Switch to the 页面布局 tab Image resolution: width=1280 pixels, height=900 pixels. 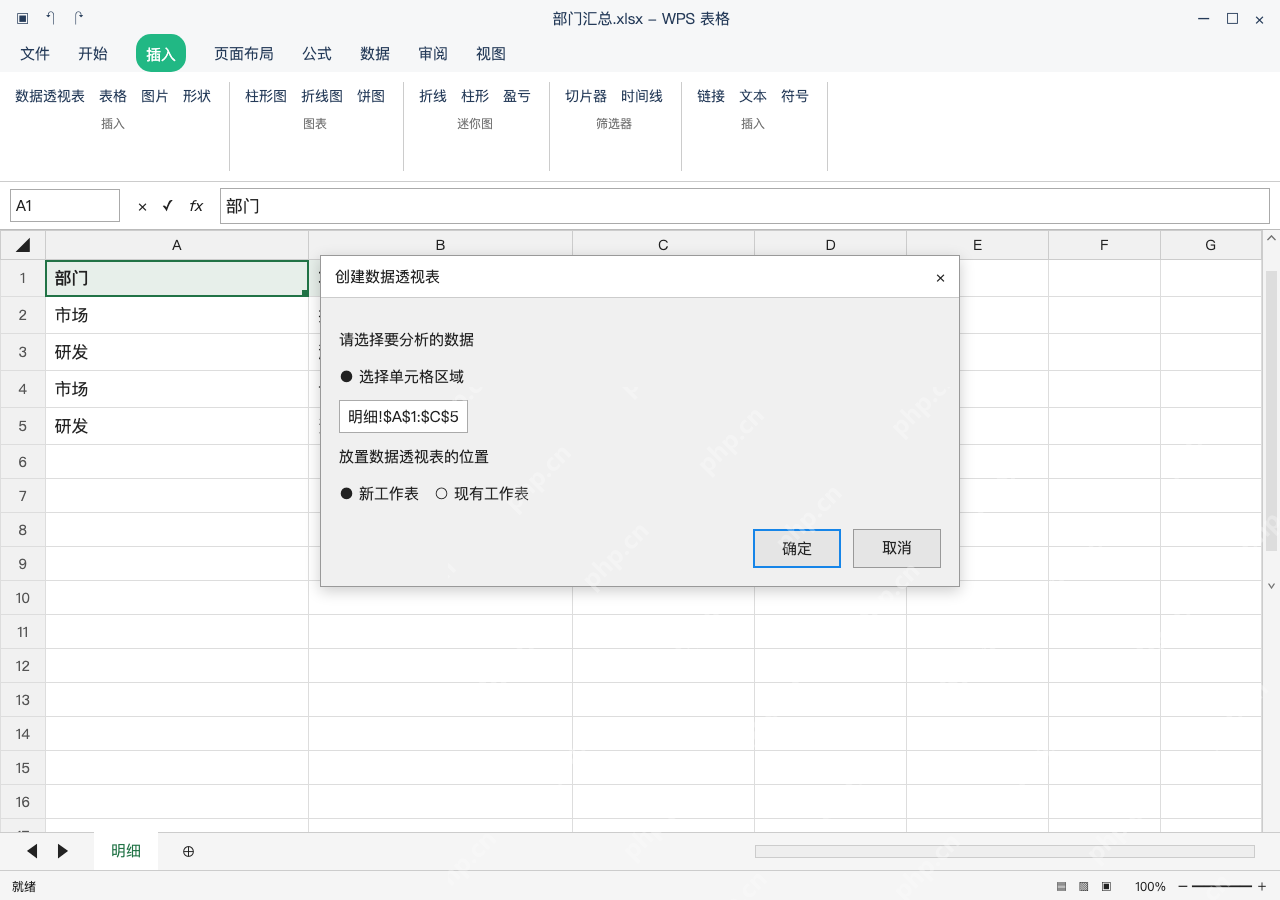[244, 54]
